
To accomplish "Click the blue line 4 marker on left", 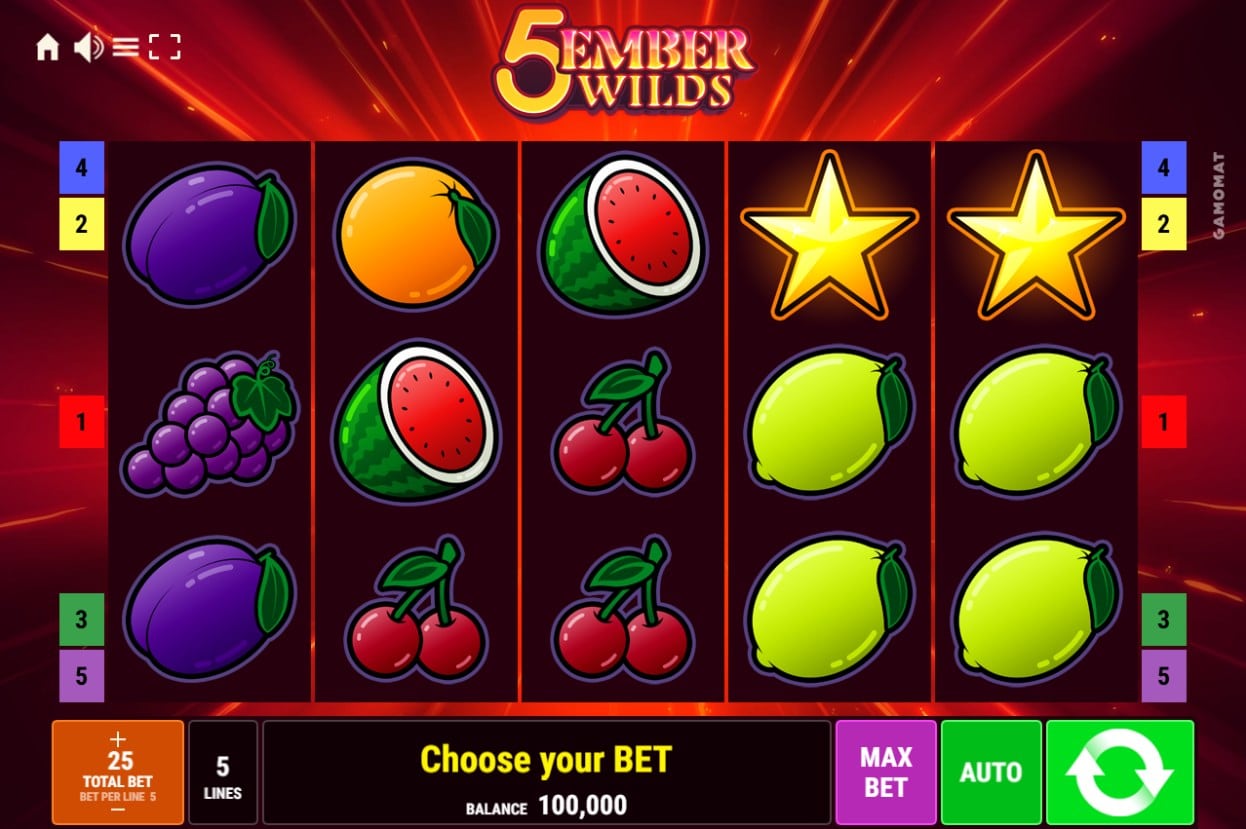I will click(x=81, y=167).
